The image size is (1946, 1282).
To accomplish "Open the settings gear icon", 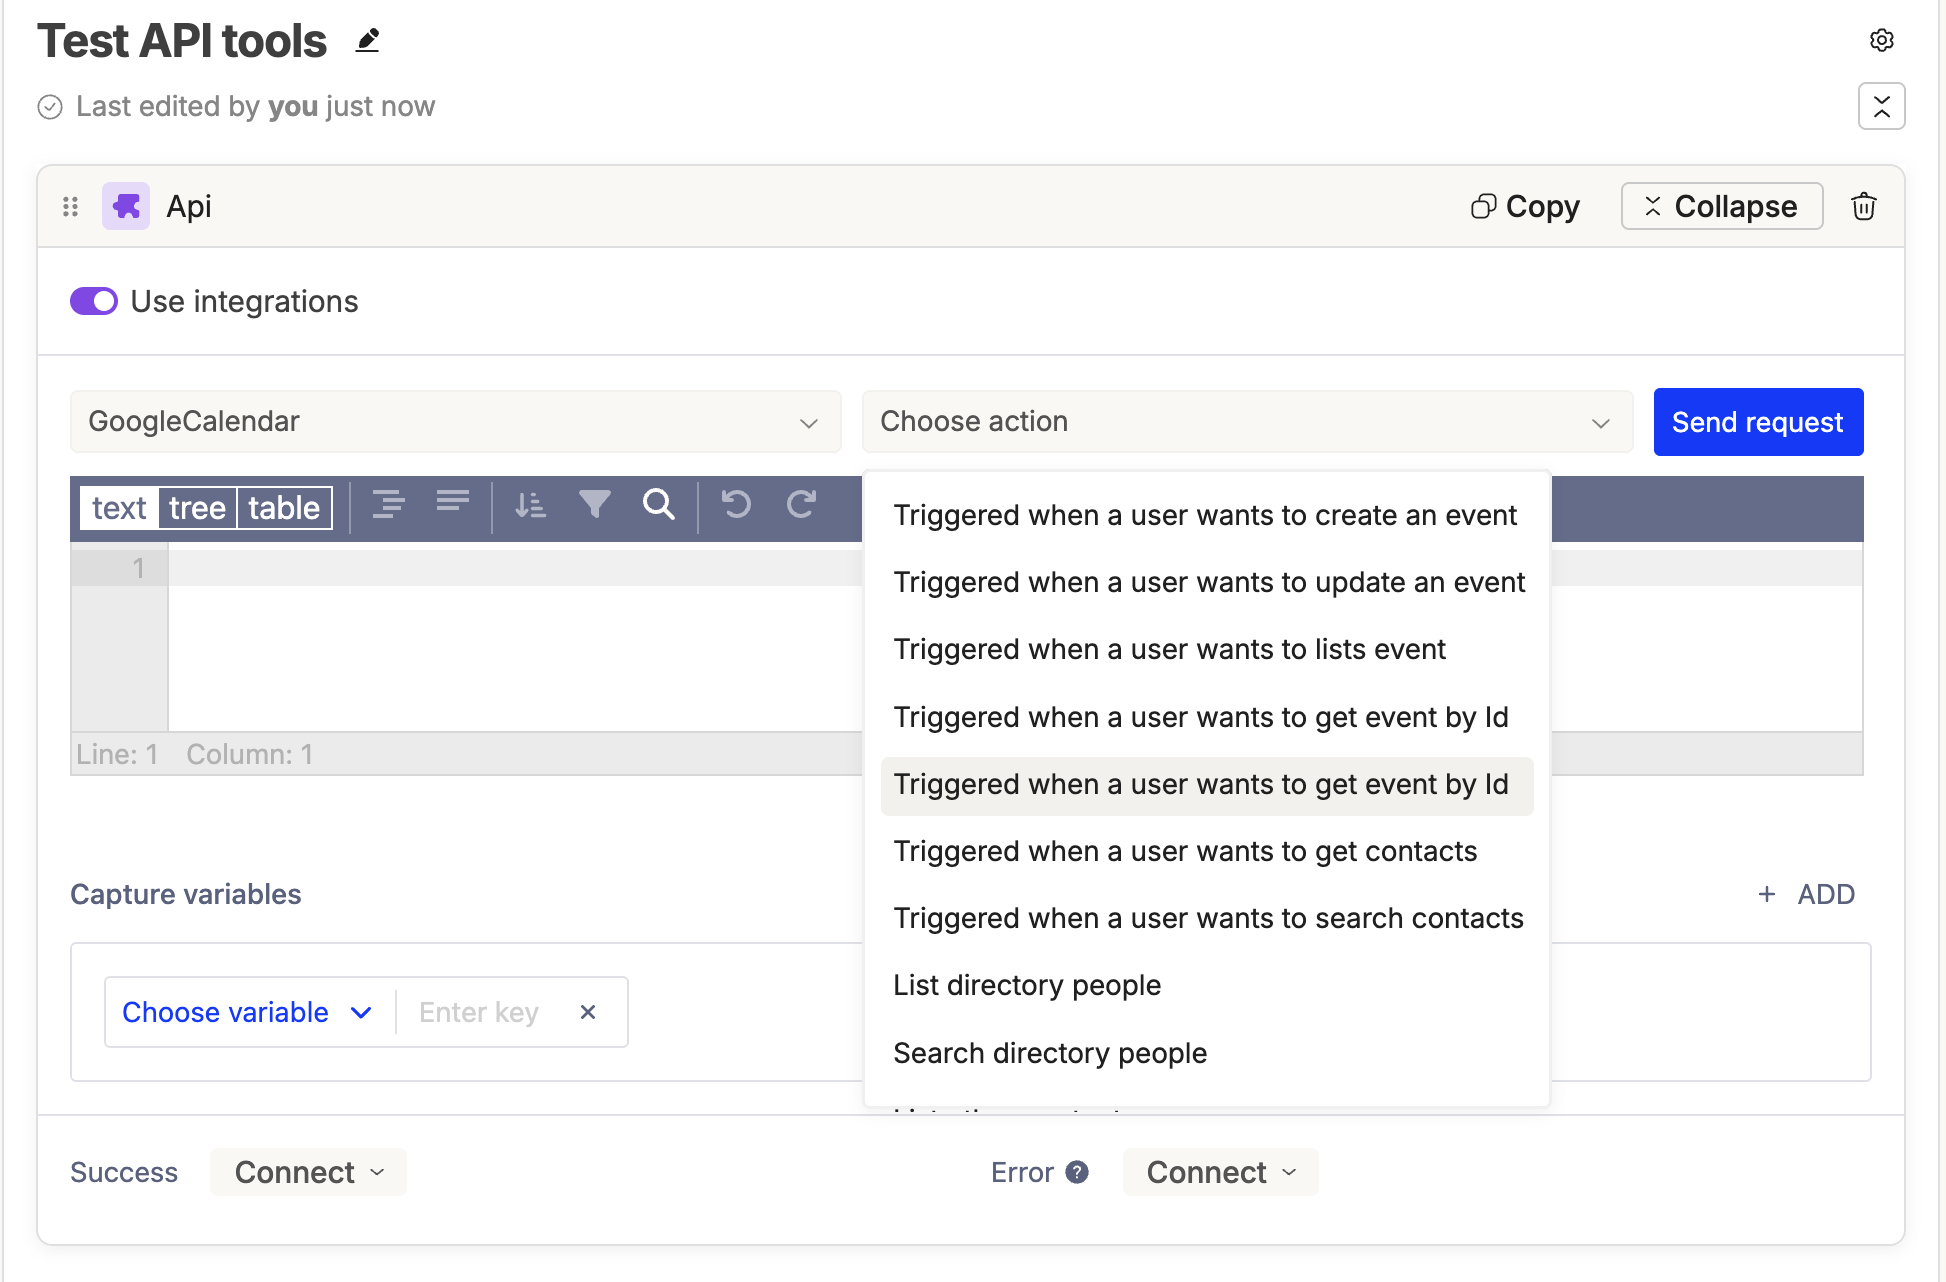I will coord(1881,40).
